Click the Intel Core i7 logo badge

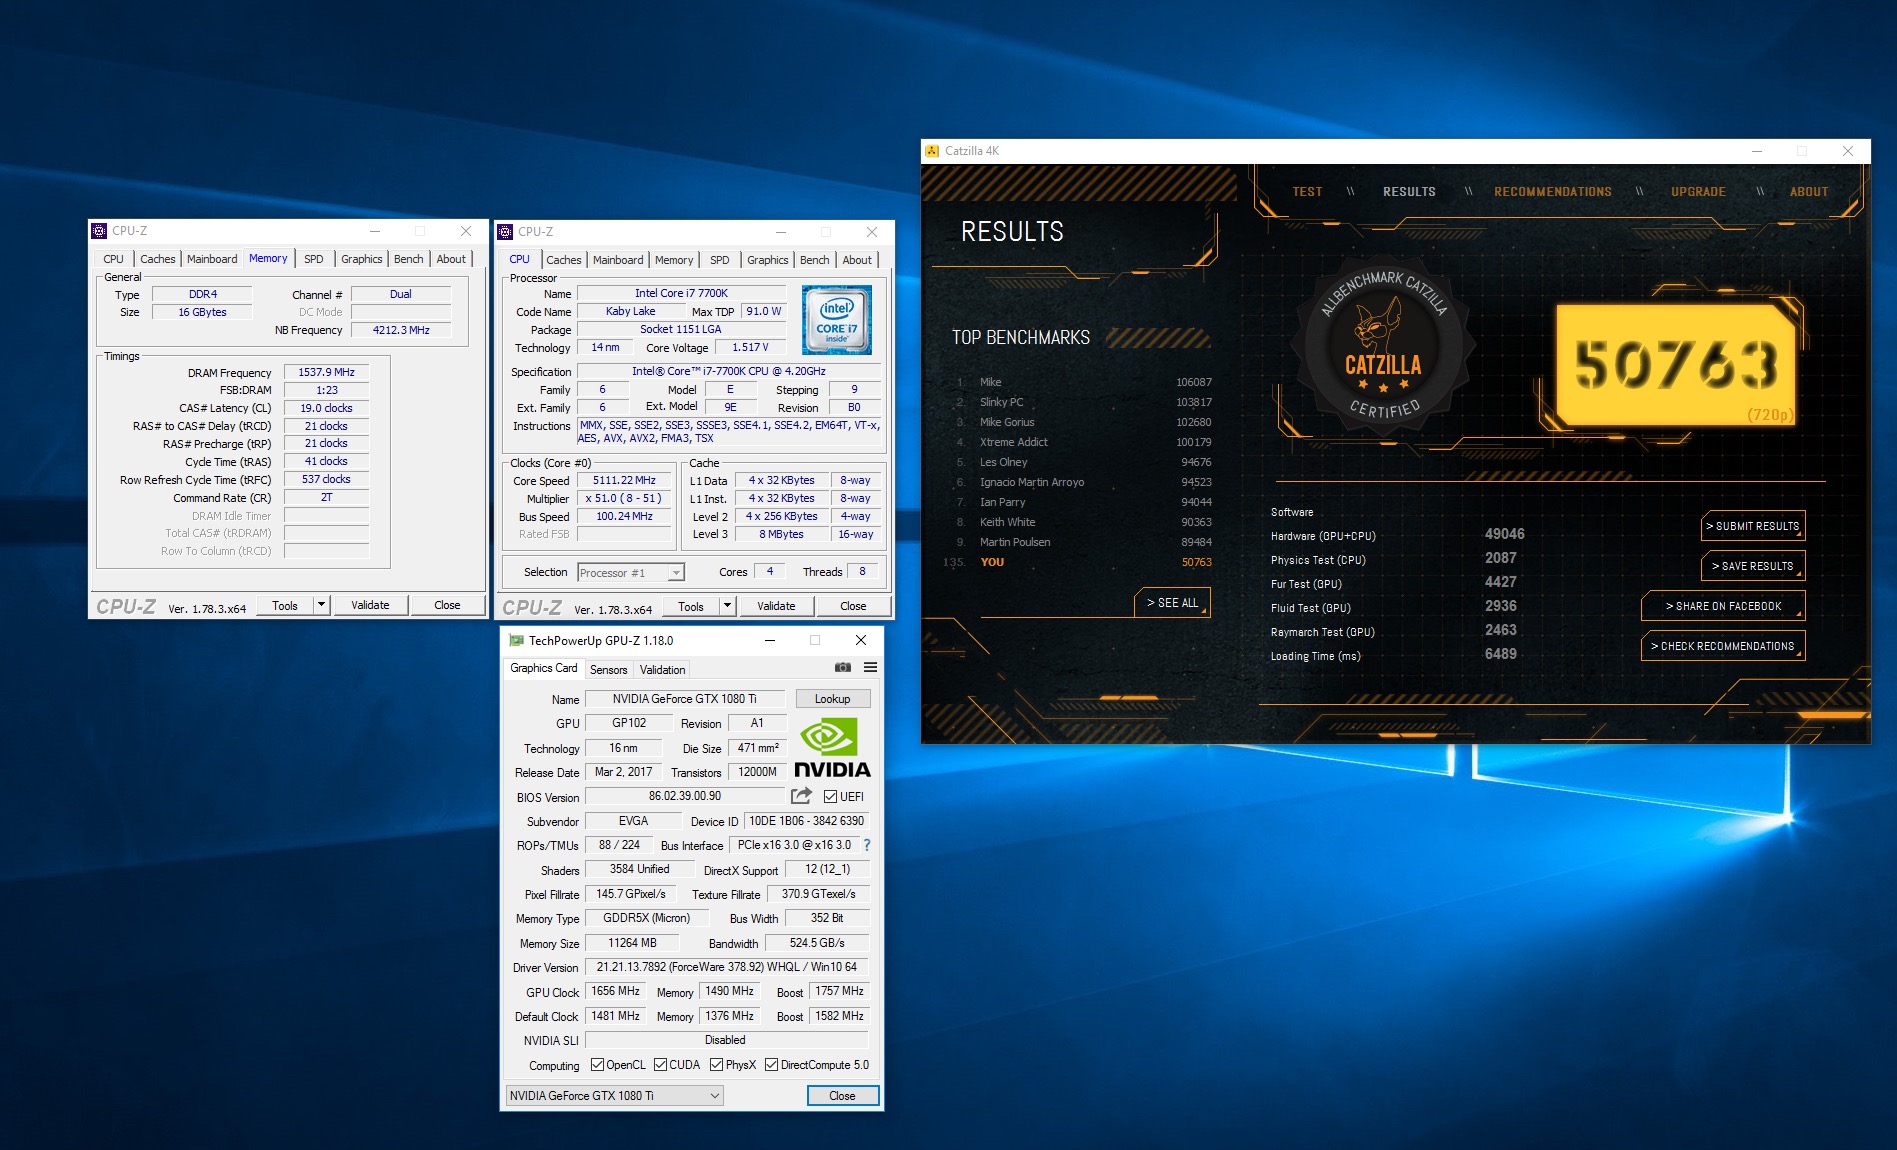click(837, 320)
